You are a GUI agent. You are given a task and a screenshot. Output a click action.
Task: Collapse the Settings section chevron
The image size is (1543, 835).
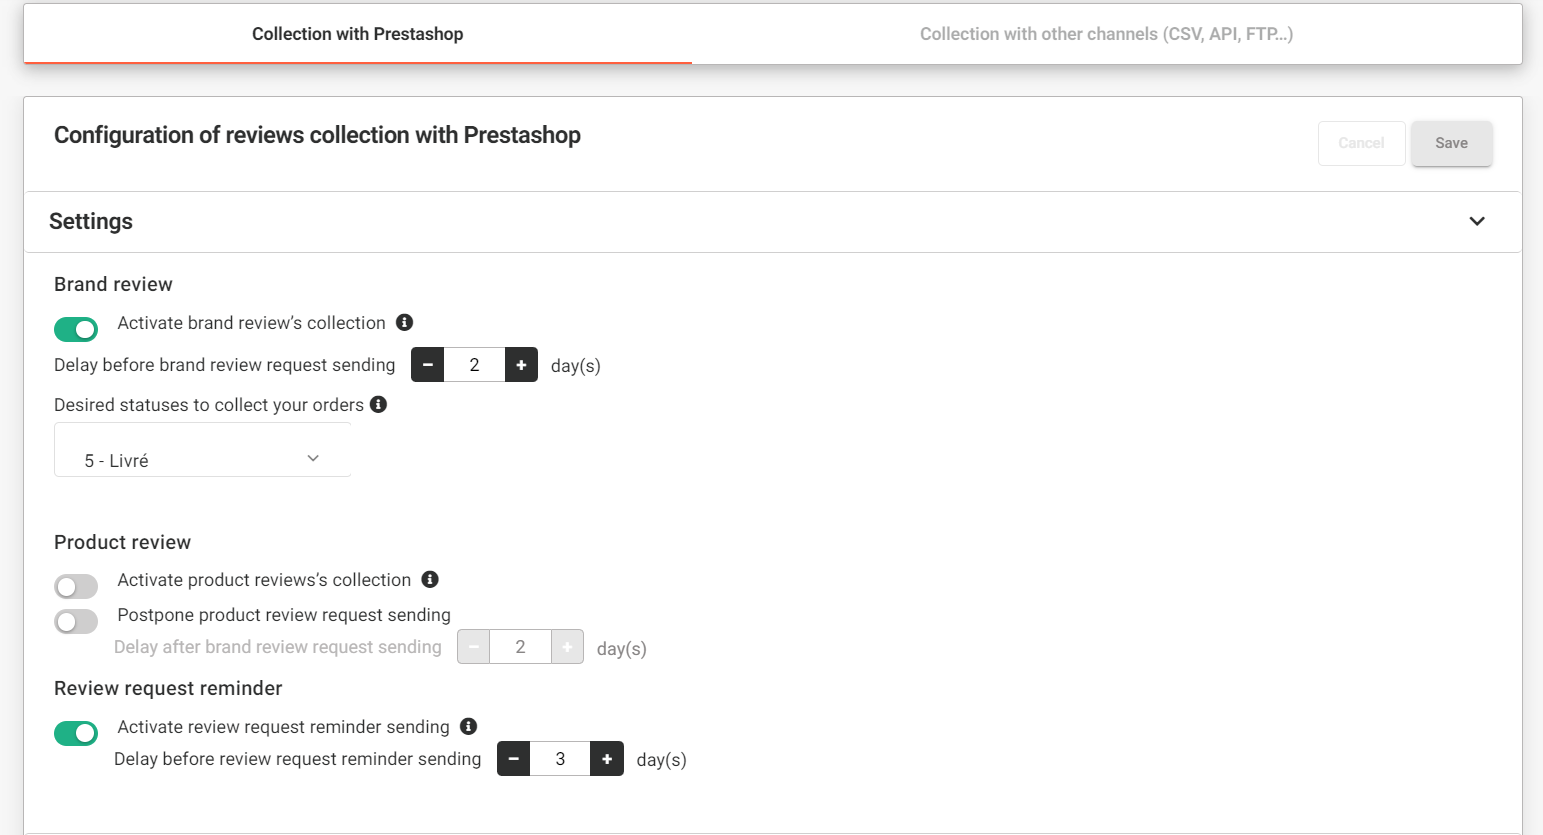click(1477, 221)
